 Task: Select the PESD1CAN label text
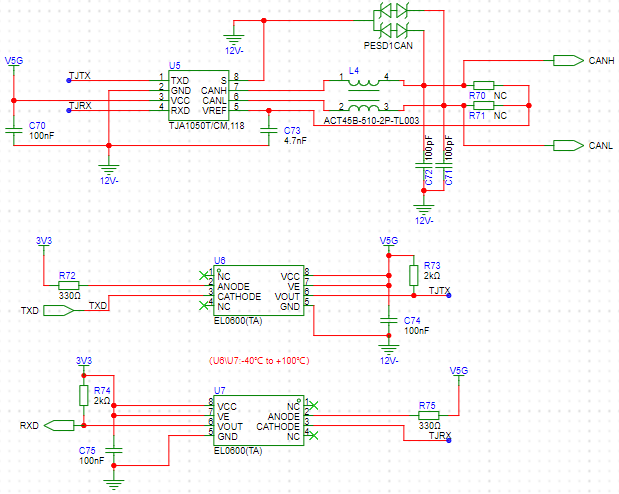point(388,46)
